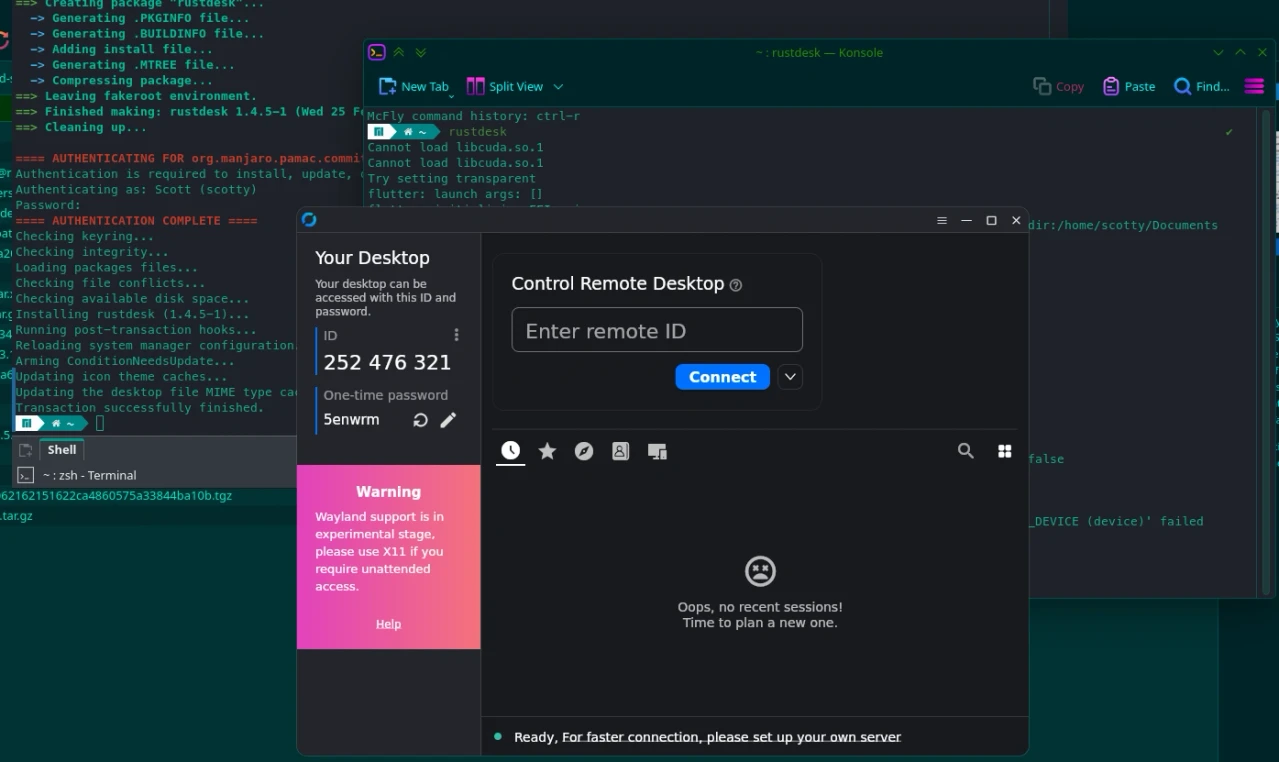This screenshot has width=1279, height=762.
Task: Click the 'Transaction successfully finished.' line
Action: [x=139, y=408]
